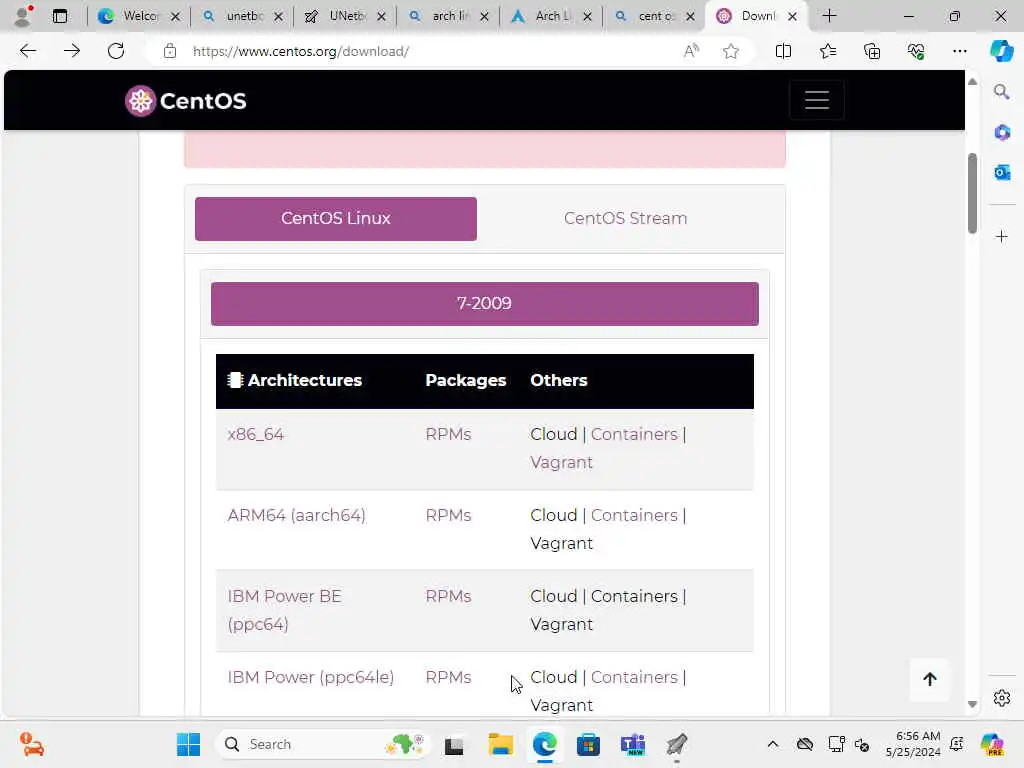Image resolution: width=1024 pixels, height=768 pixels.
Task: Open Vagrant link in x86_64 row
Action: (562, 462)
